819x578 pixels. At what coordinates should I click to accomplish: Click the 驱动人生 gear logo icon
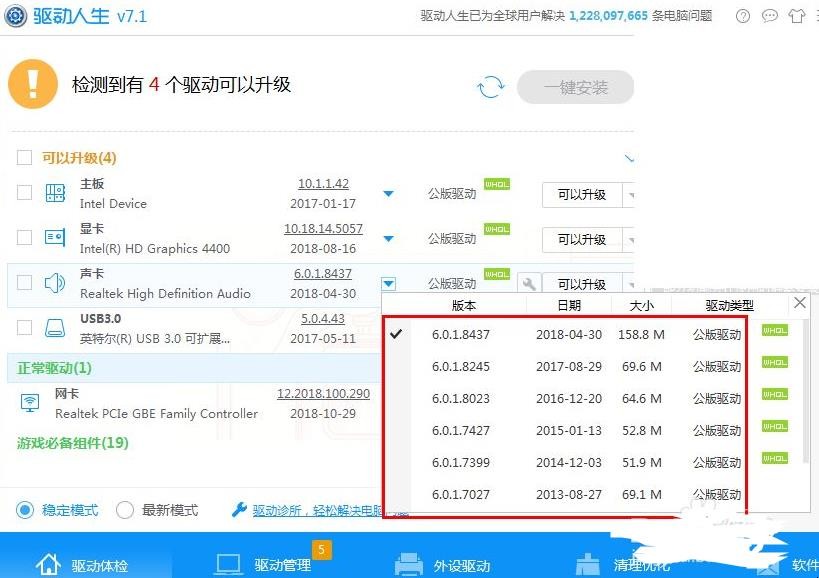click(x=15, y=16)
